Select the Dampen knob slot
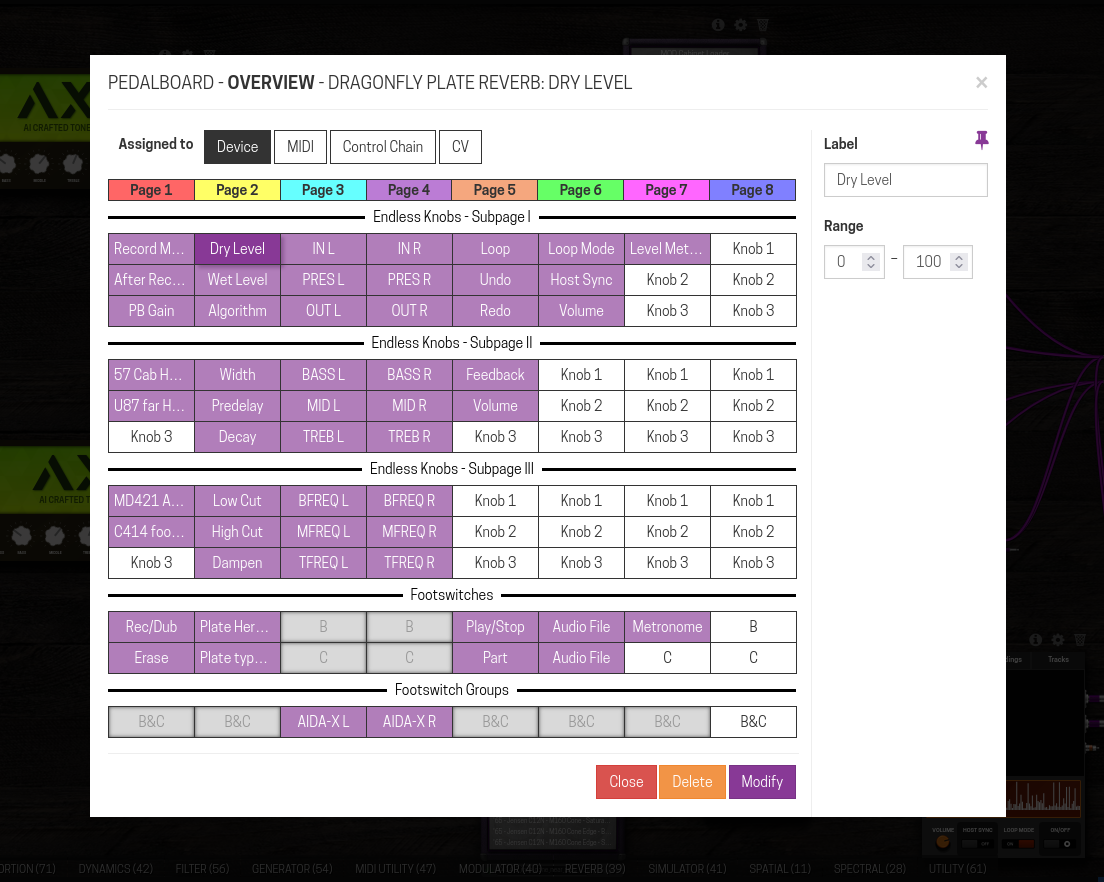Image resolution: width=1104 pixels, height=882 pixels. (x=237, y=563)
